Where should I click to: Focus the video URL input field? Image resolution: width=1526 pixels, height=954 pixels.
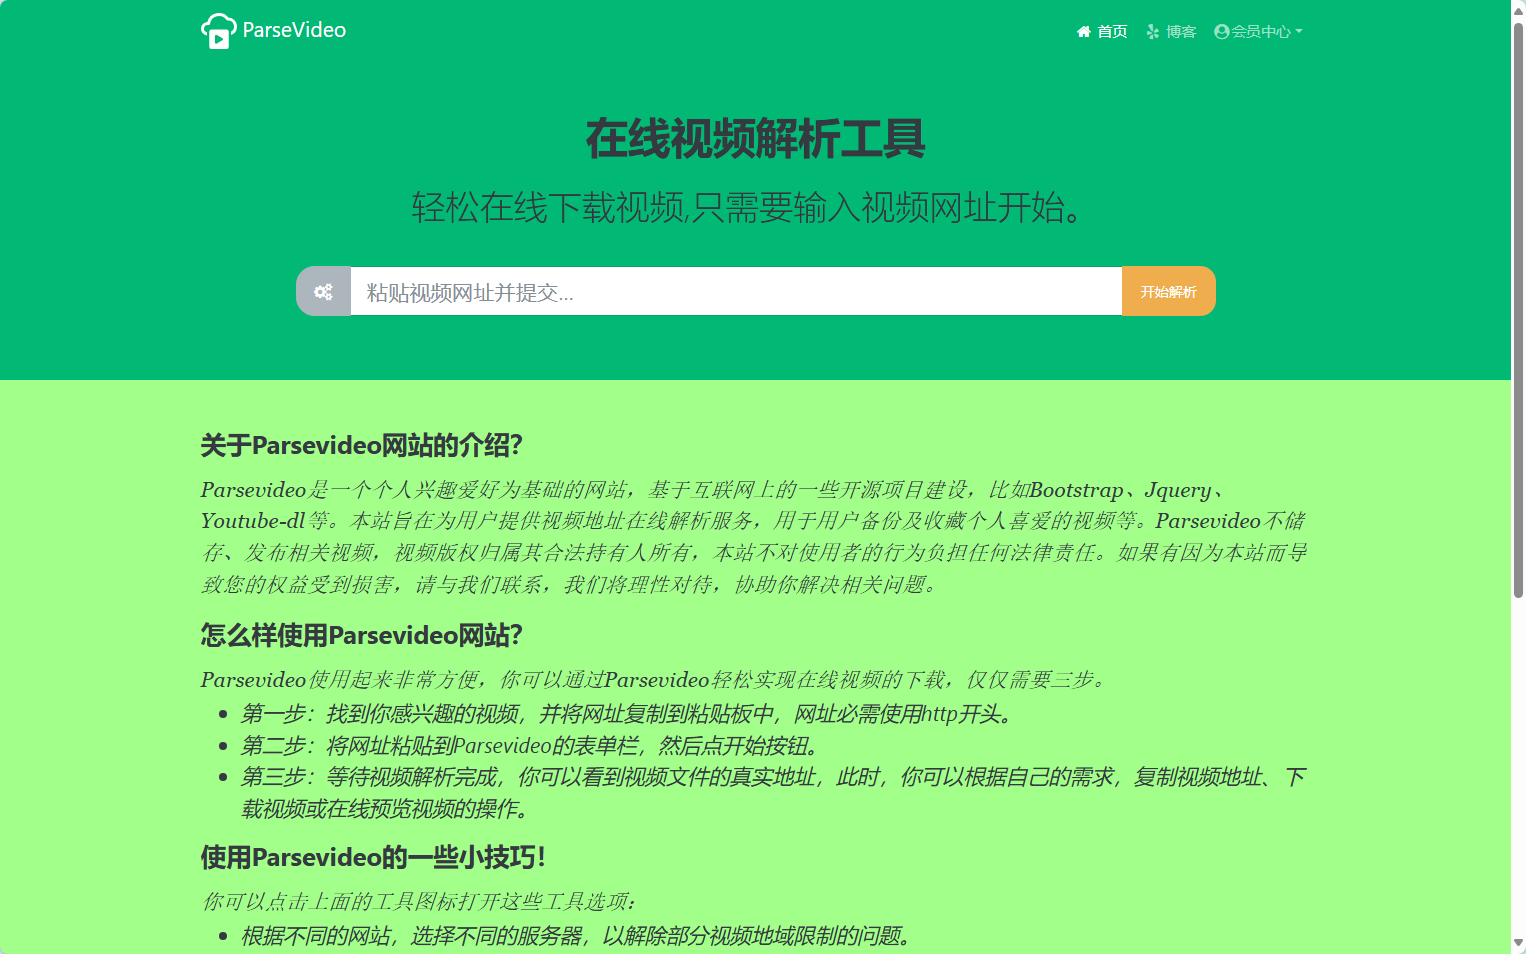pos(736,291)
